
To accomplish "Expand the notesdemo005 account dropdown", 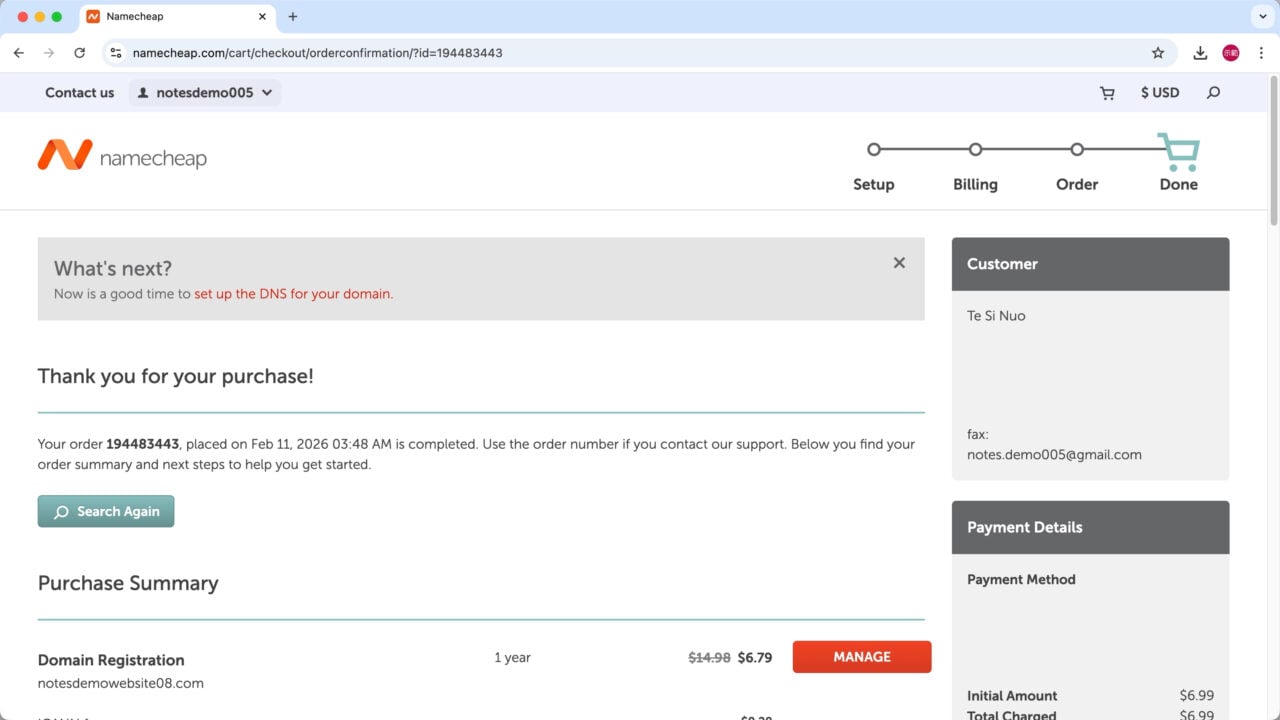I will point(266,92).
